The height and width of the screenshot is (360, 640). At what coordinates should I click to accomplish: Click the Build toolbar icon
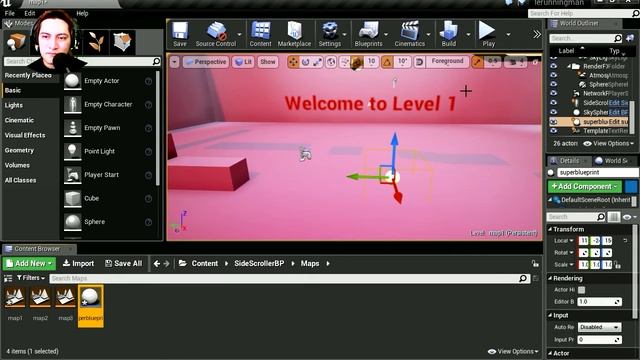(449, 34)
